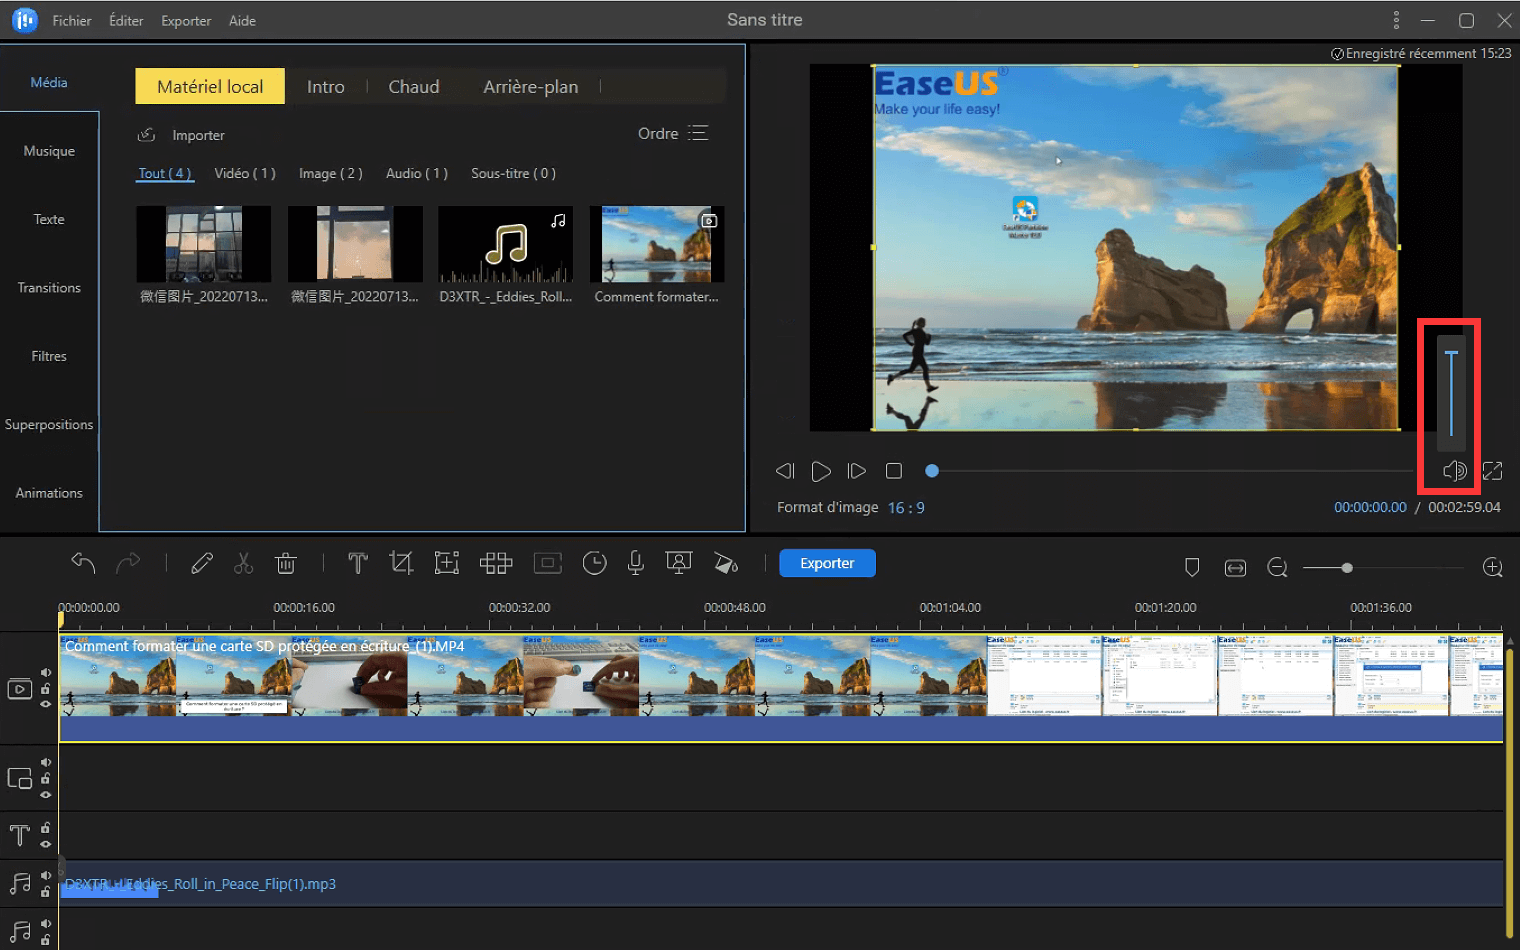Start a voiceover with the microphone icon

point(635,563)
